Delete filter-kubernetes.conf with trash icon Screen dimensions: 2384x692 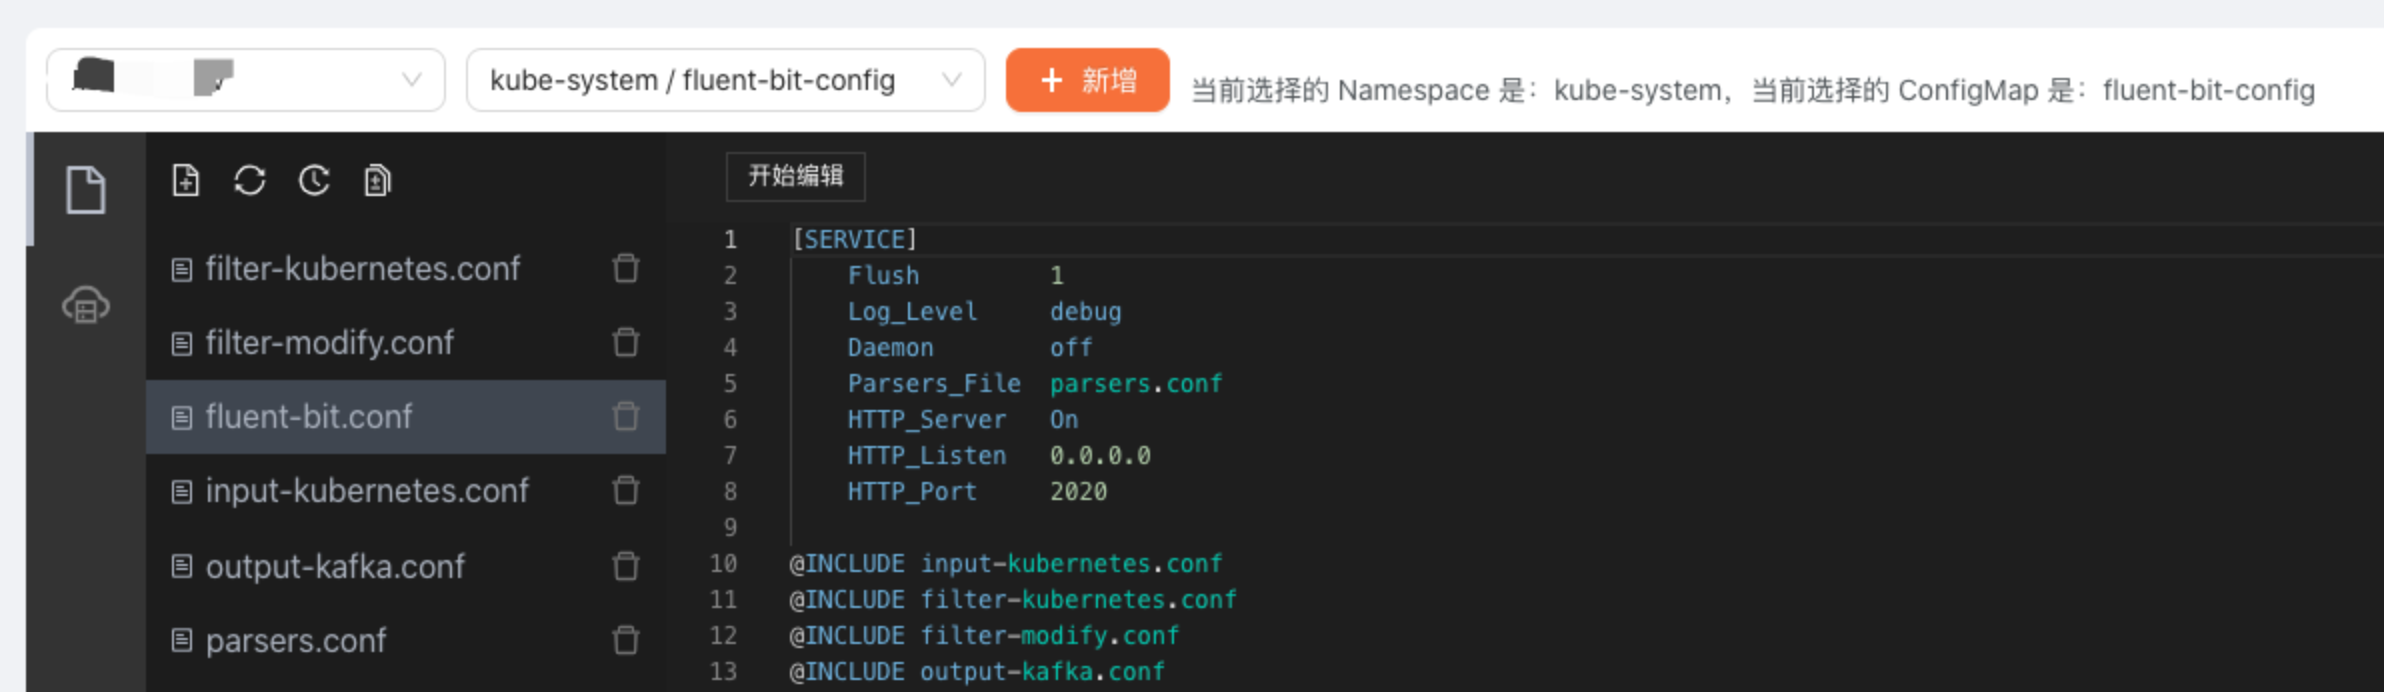click(x=626, y=268)
